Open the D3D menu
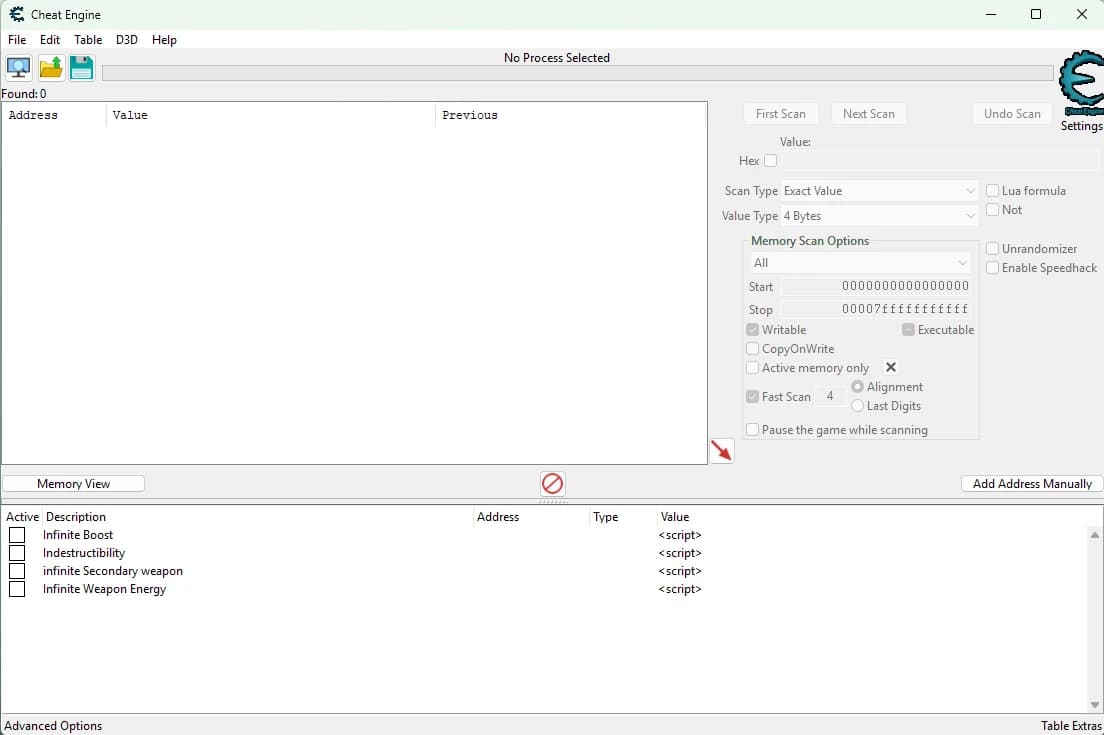Screen dimensions: 1104x735 tap(127, 40)
